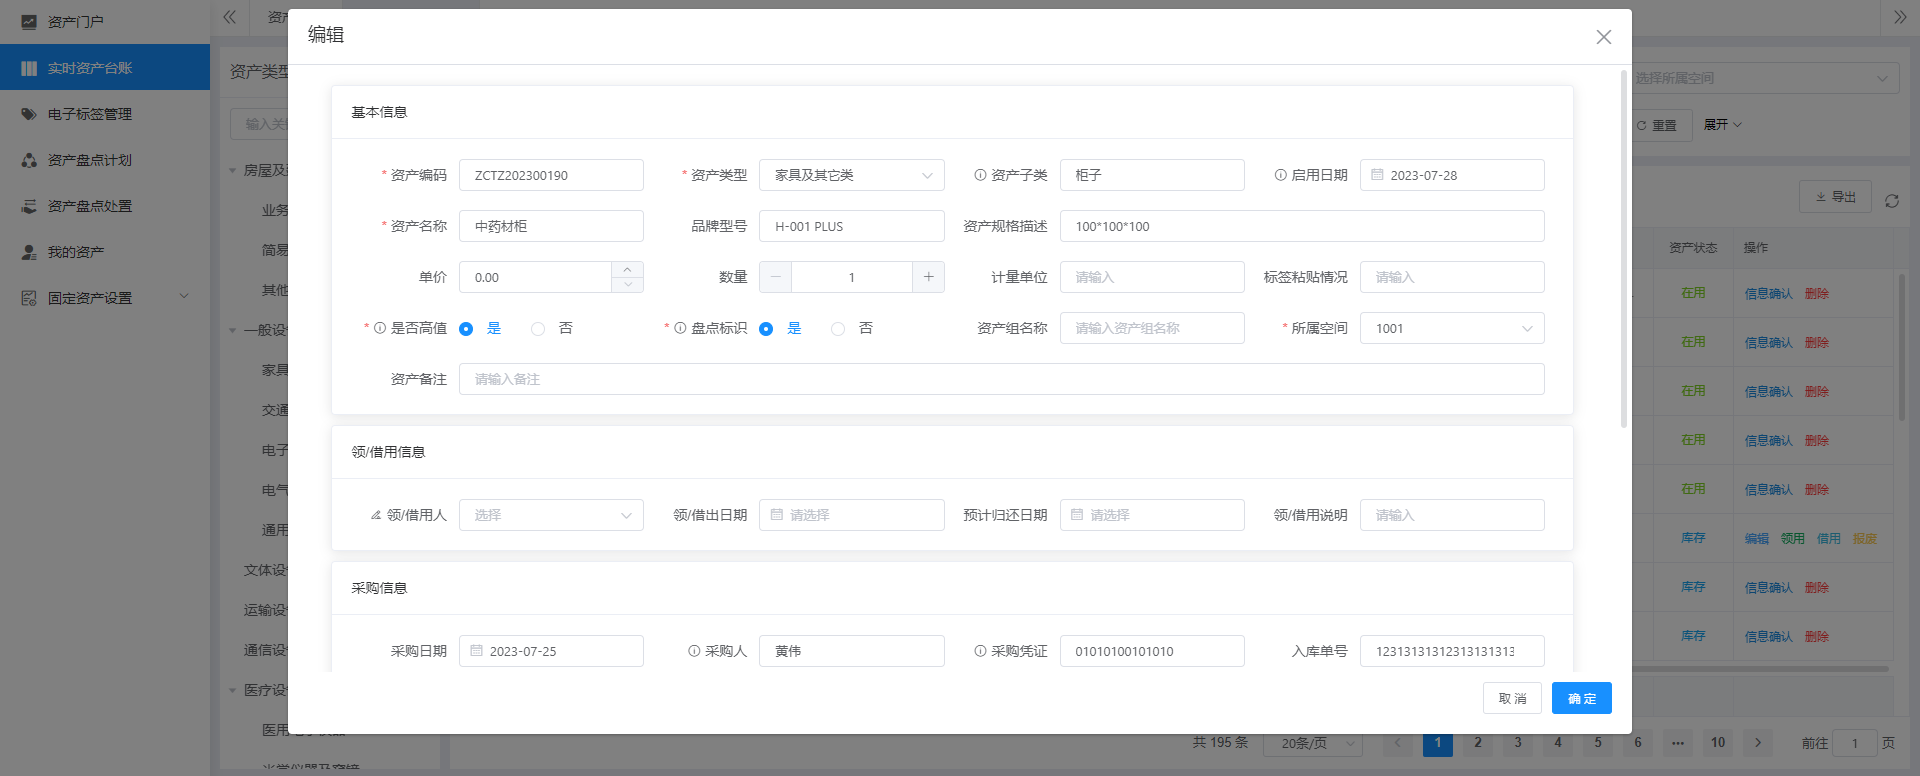Open the borrower selection dropdown

[x=551, y=515]
